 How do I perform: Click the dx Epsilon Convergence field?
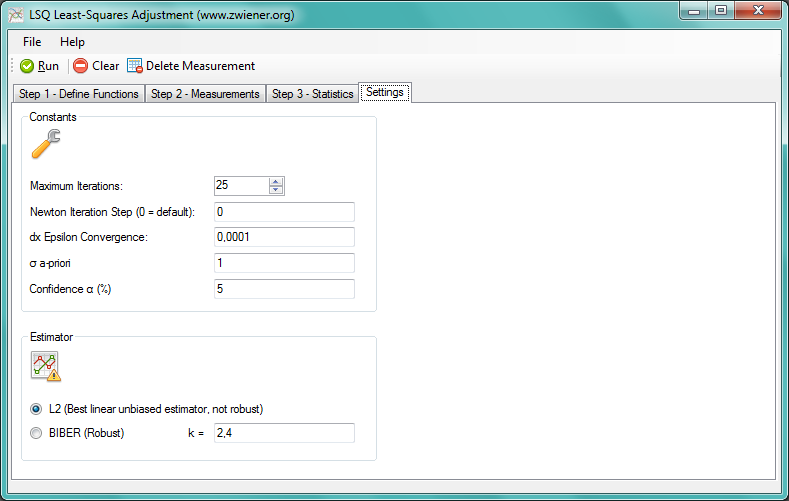(284, 237)
